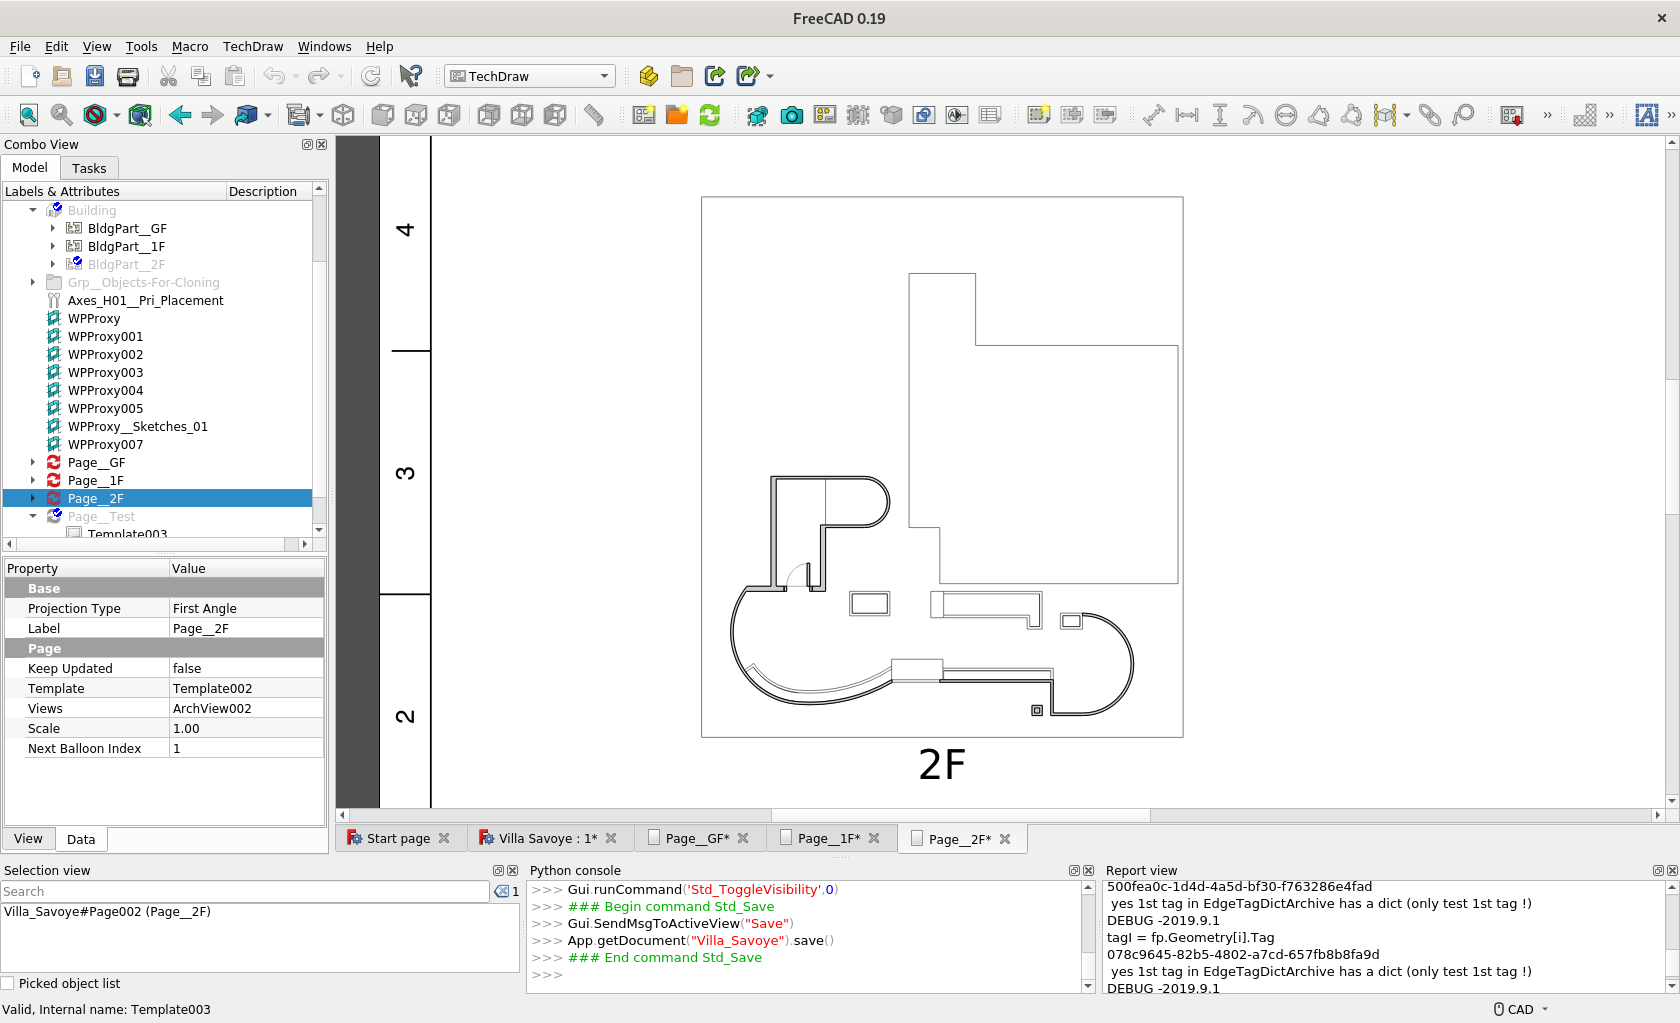The height and width of the screenshot is (1023, 1680).
Task: Click the Insert Projection Group icon
Action: click(825, 115)
